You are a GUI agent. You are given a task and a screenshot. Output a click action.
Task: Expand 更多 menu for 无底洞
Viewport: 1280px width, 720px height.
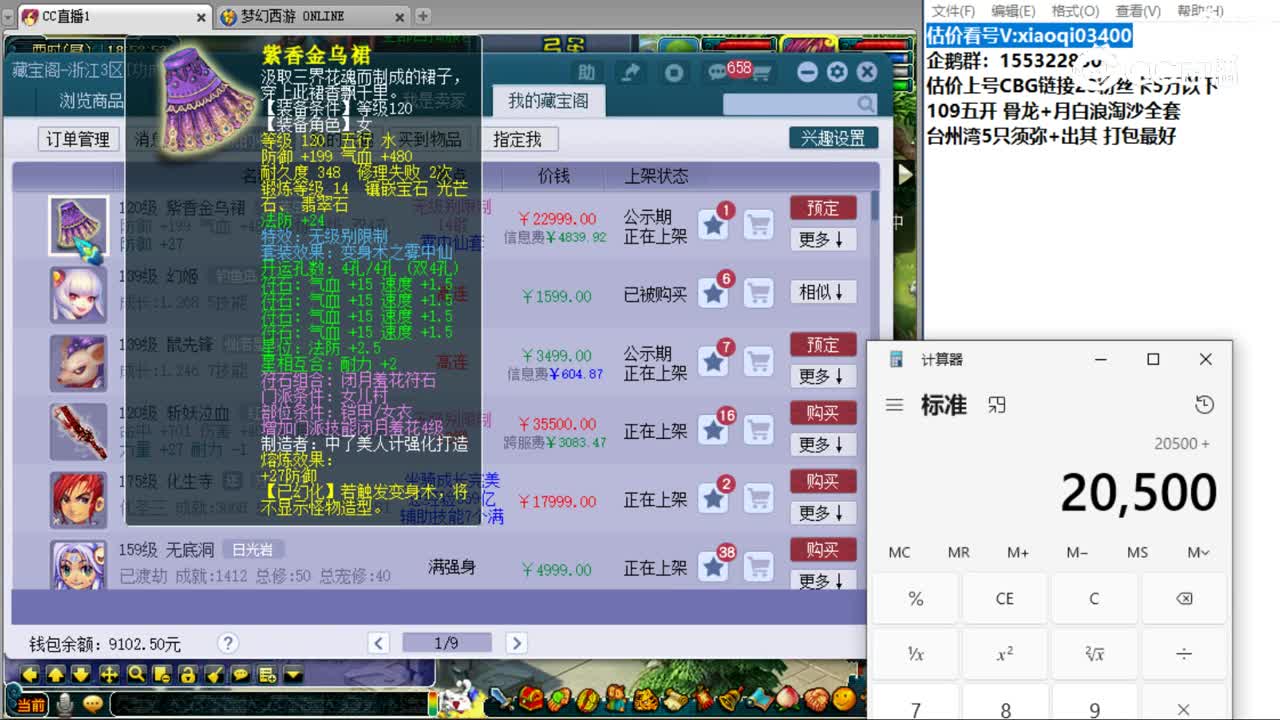(822, 581)
